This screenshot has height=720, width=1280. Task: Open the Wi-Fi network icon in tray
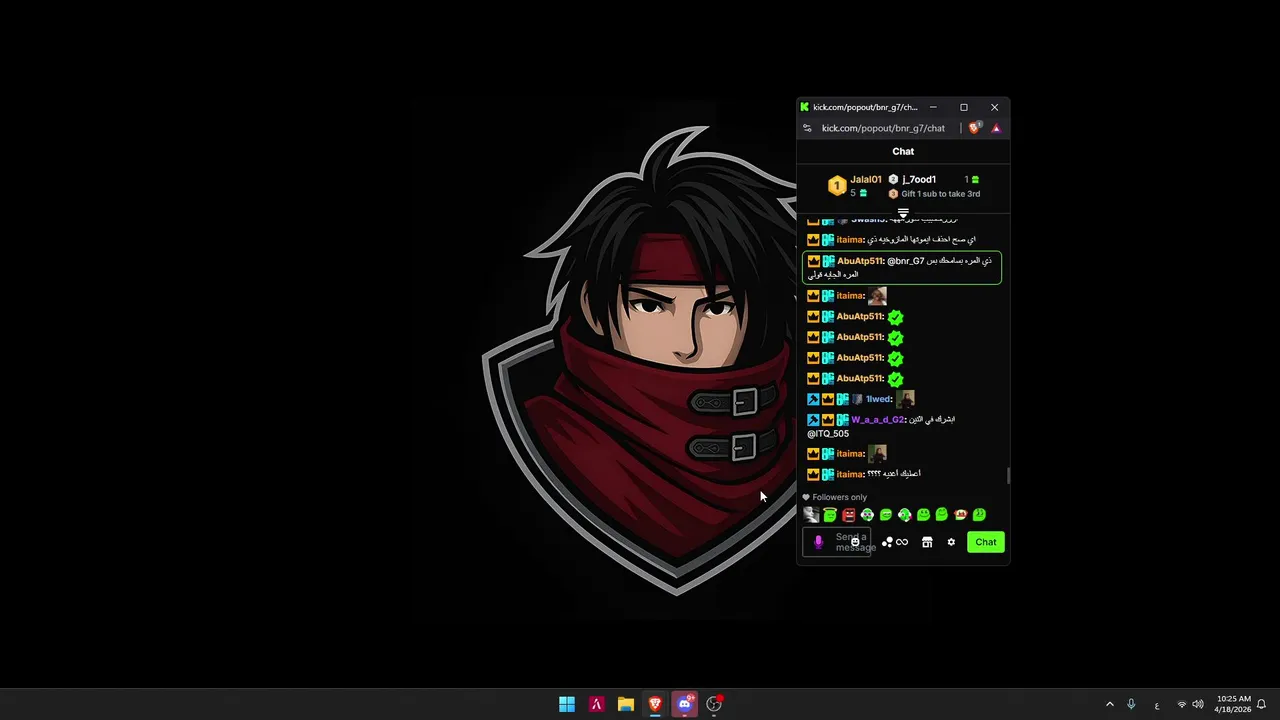pyautogui.click(x=1182, y=704)
